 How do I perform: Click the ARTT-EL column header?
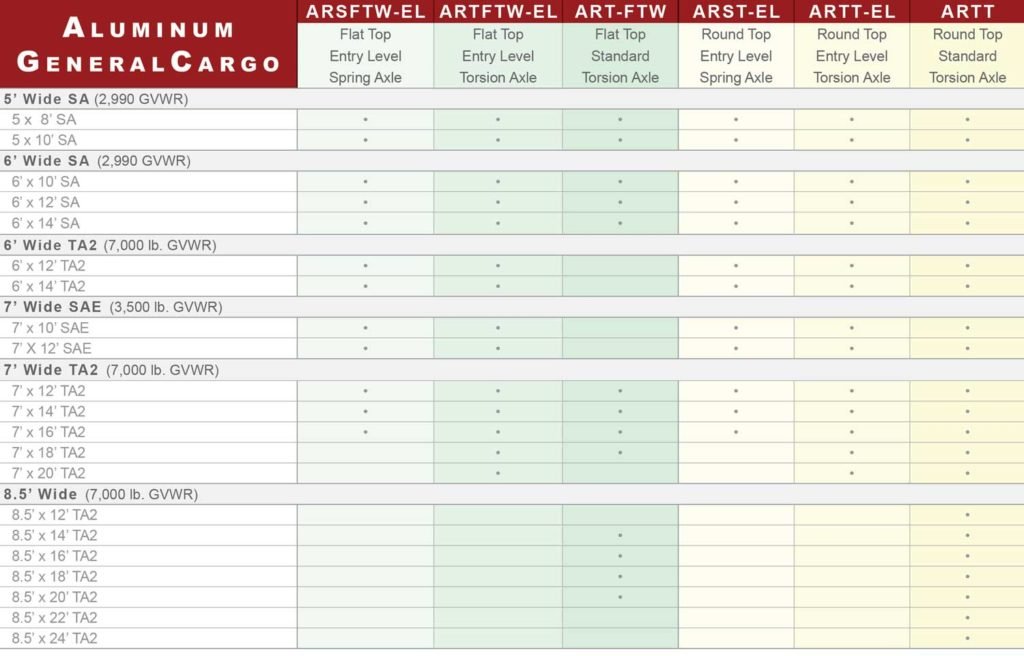pyautogui.click(x=851, y=12)
